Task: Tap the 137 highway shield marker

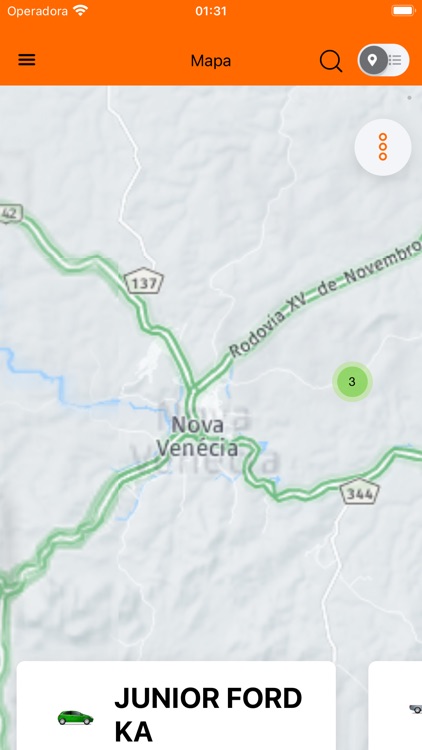Action: pyautogui.click(x=144, y=282)
